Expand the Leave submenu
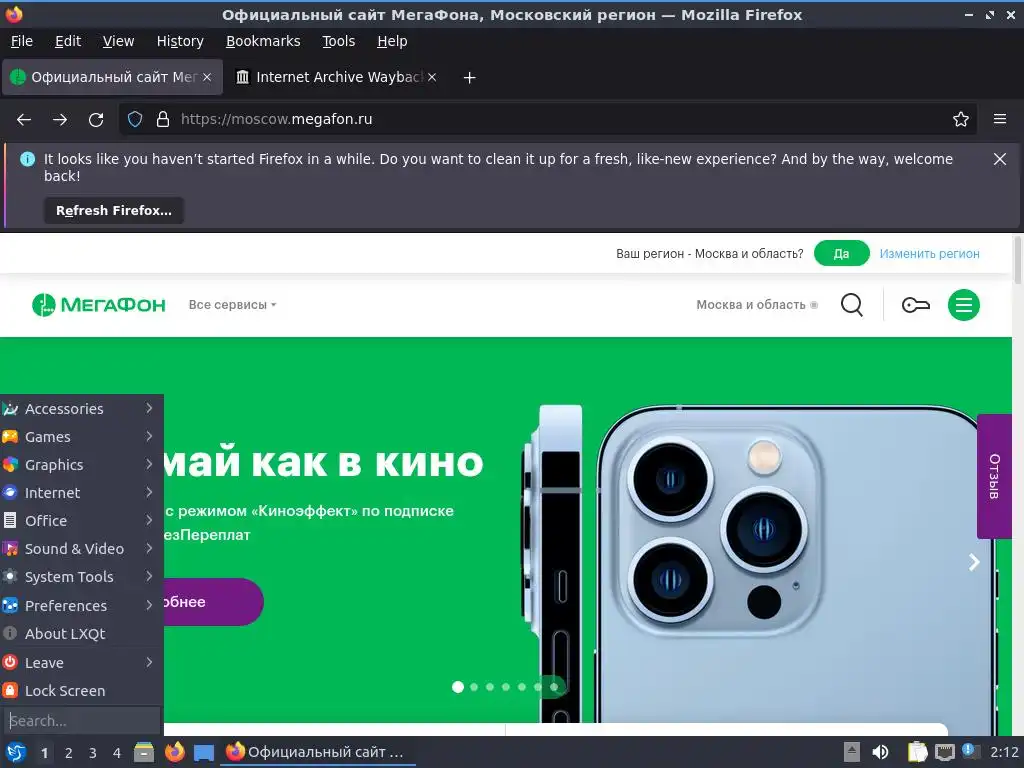This screenshot has width=1024, height=768. [80, 663]
